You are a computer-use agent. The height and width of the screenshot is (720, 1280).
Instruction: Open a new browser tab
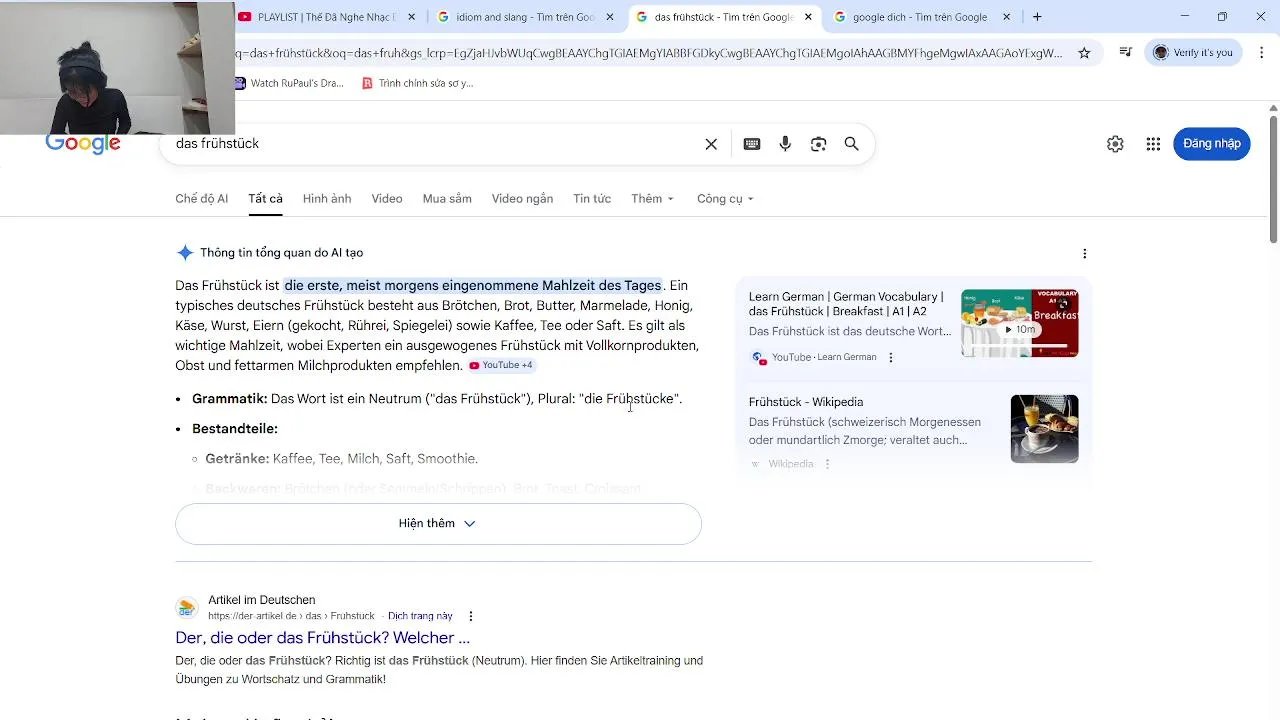click(1037, 17)
